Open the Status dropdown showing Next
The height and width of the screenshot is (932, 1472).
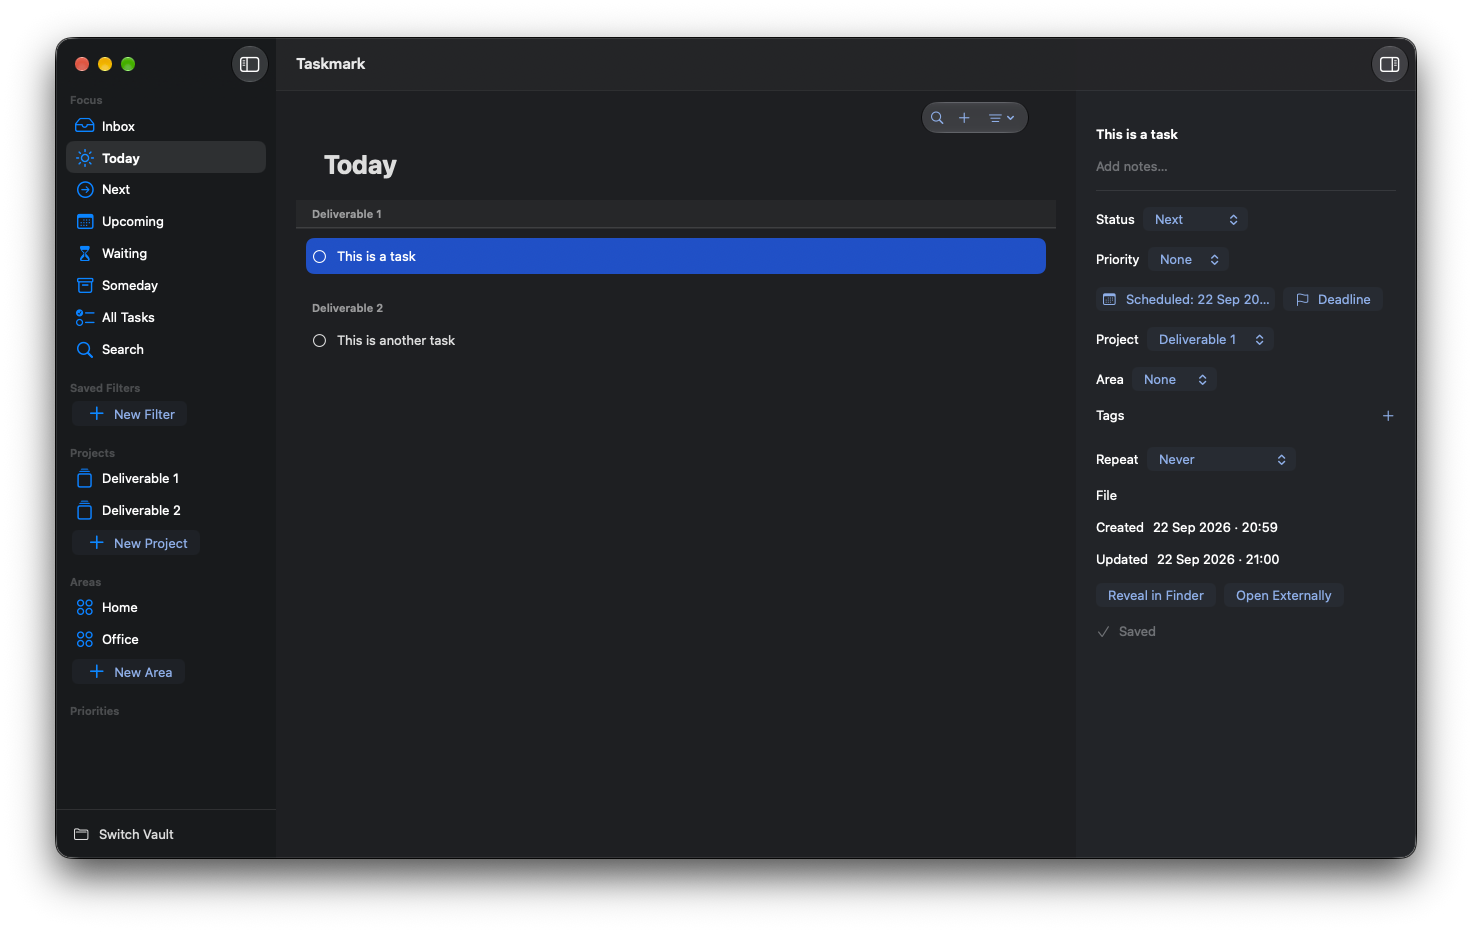coord(1196,220)
